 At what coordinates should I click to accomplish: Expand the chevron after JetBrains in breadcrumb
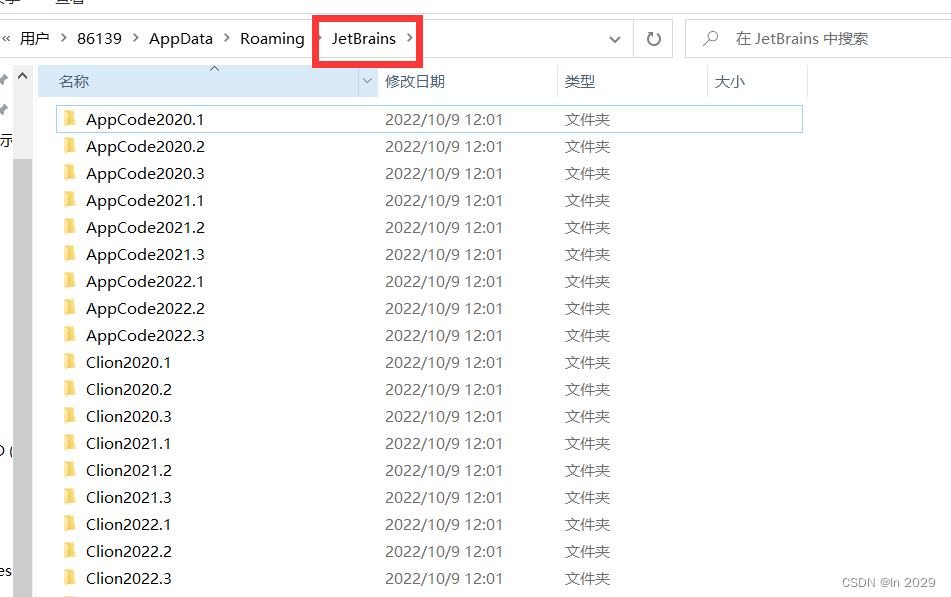point(410,38)
